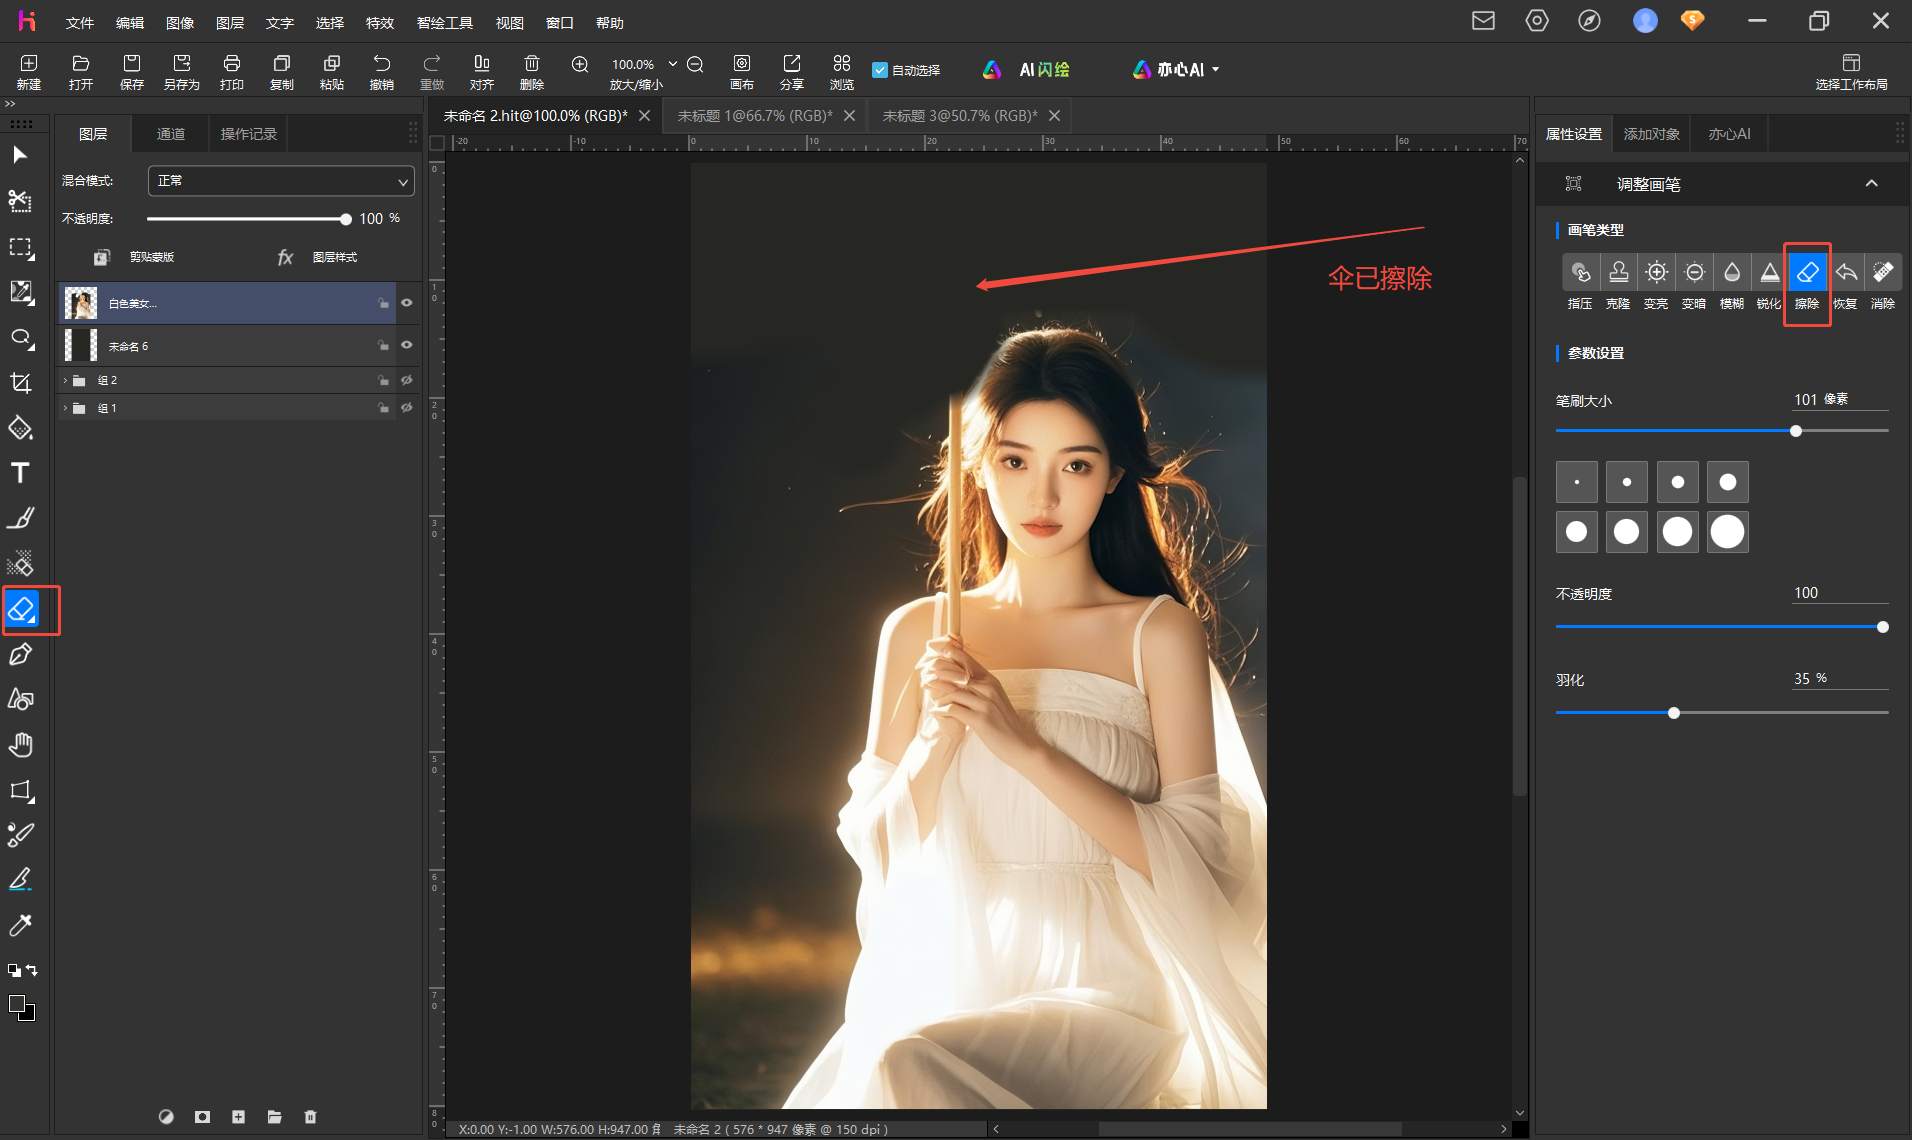Select the Text tool
Image resolution: width=1912 pixels, height=1140 pixels.
point(20,473)
